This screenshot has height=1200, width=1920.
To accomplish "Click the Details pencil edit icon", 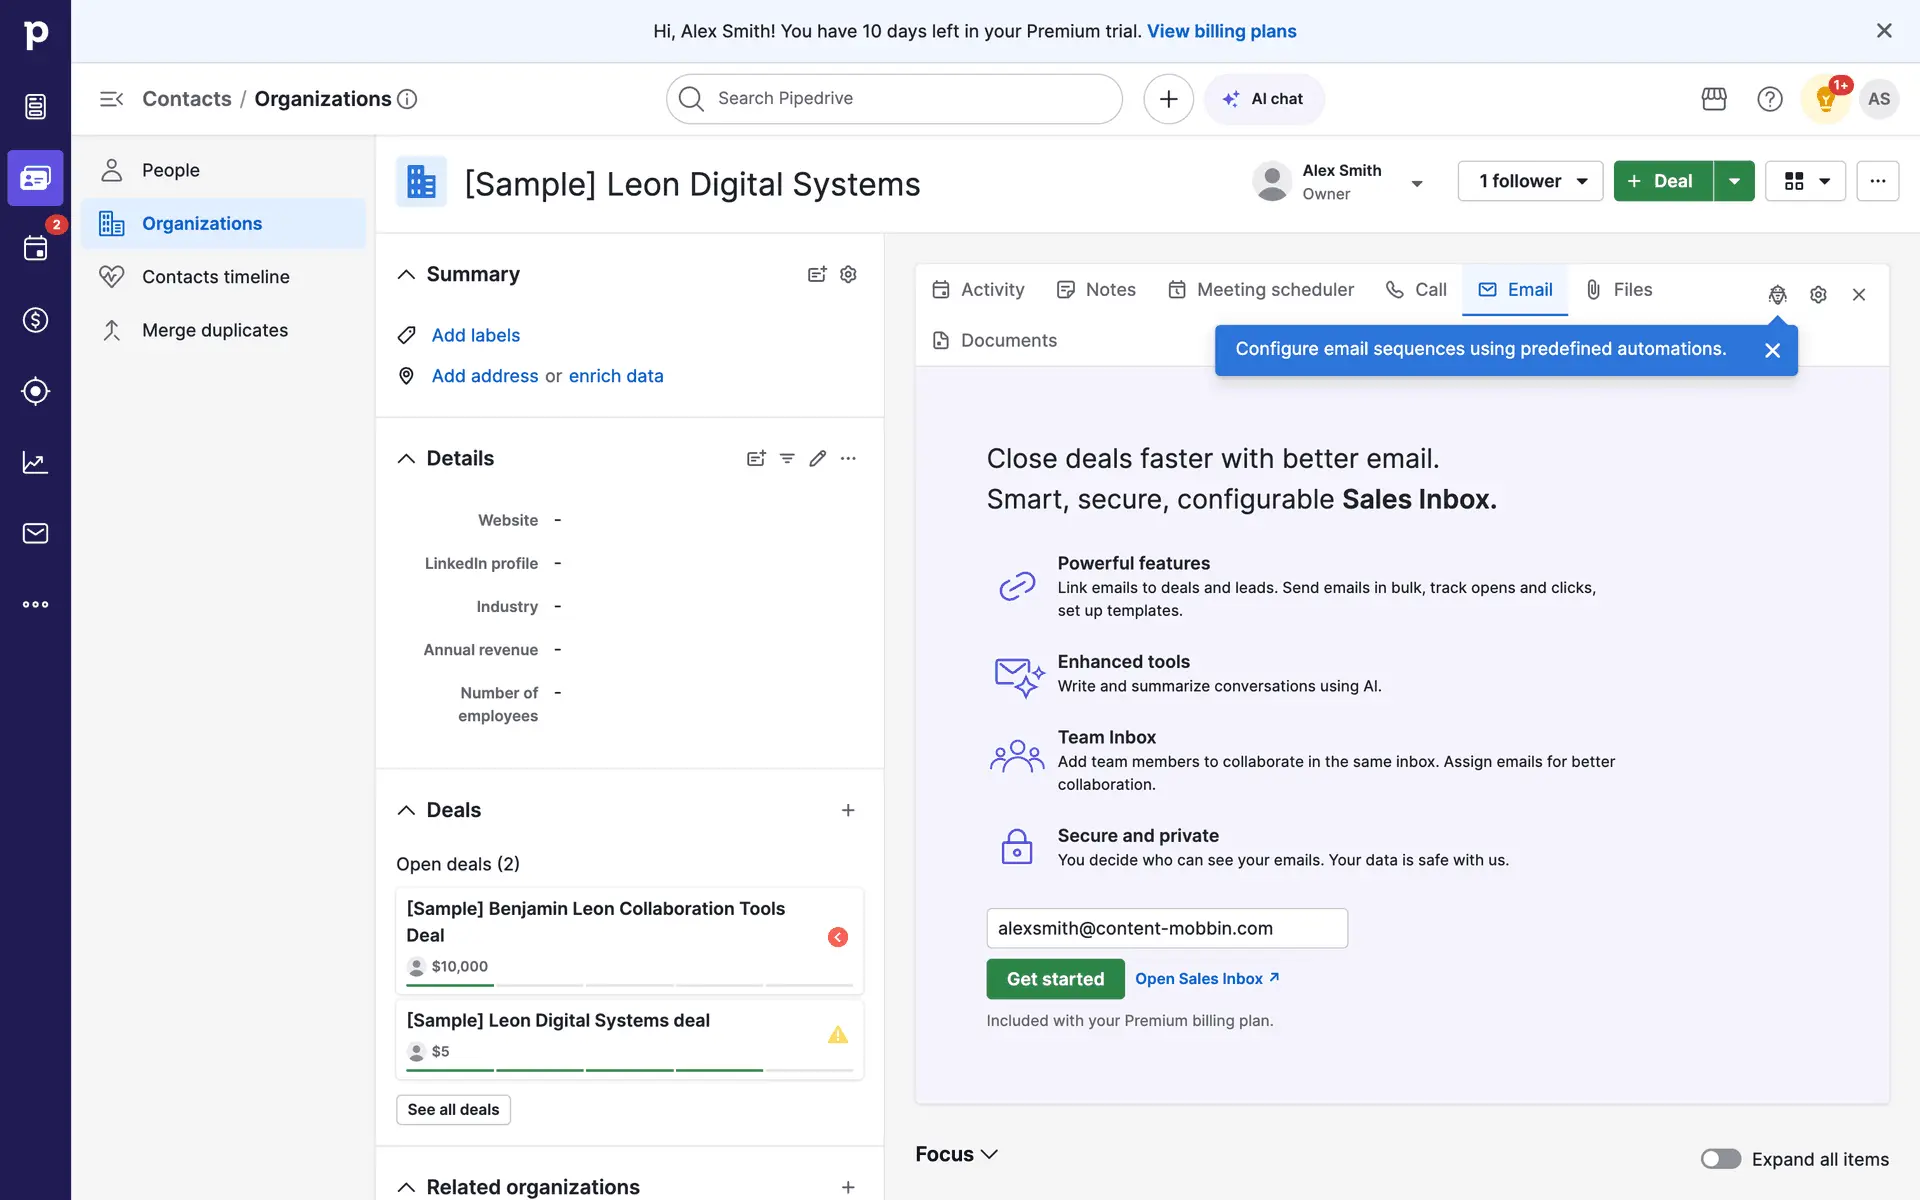I will pyautogui.click(x=817, y=458).
